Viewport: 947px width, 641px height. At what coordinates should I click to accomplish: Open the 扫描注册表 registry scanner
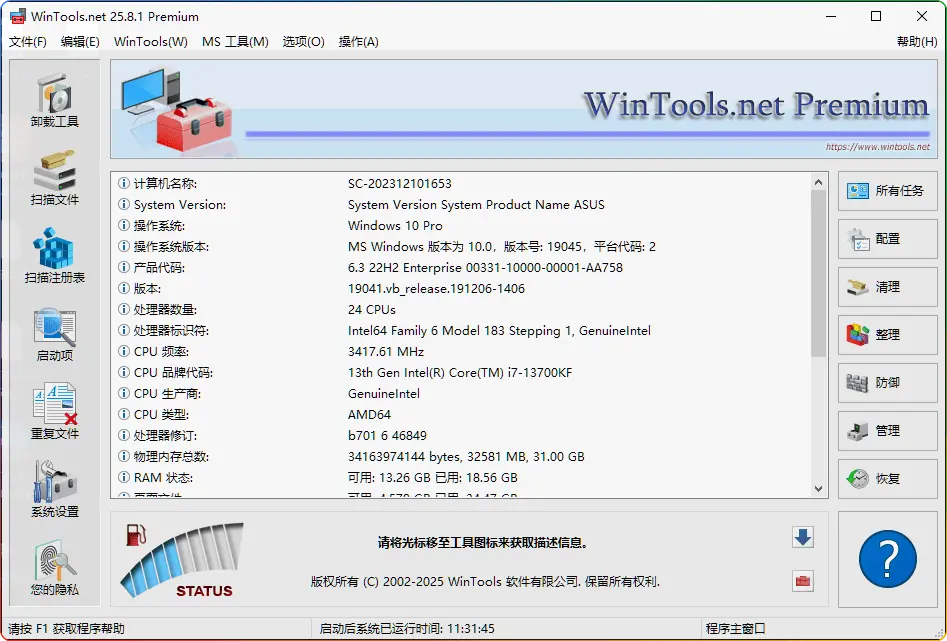point(54,256)
